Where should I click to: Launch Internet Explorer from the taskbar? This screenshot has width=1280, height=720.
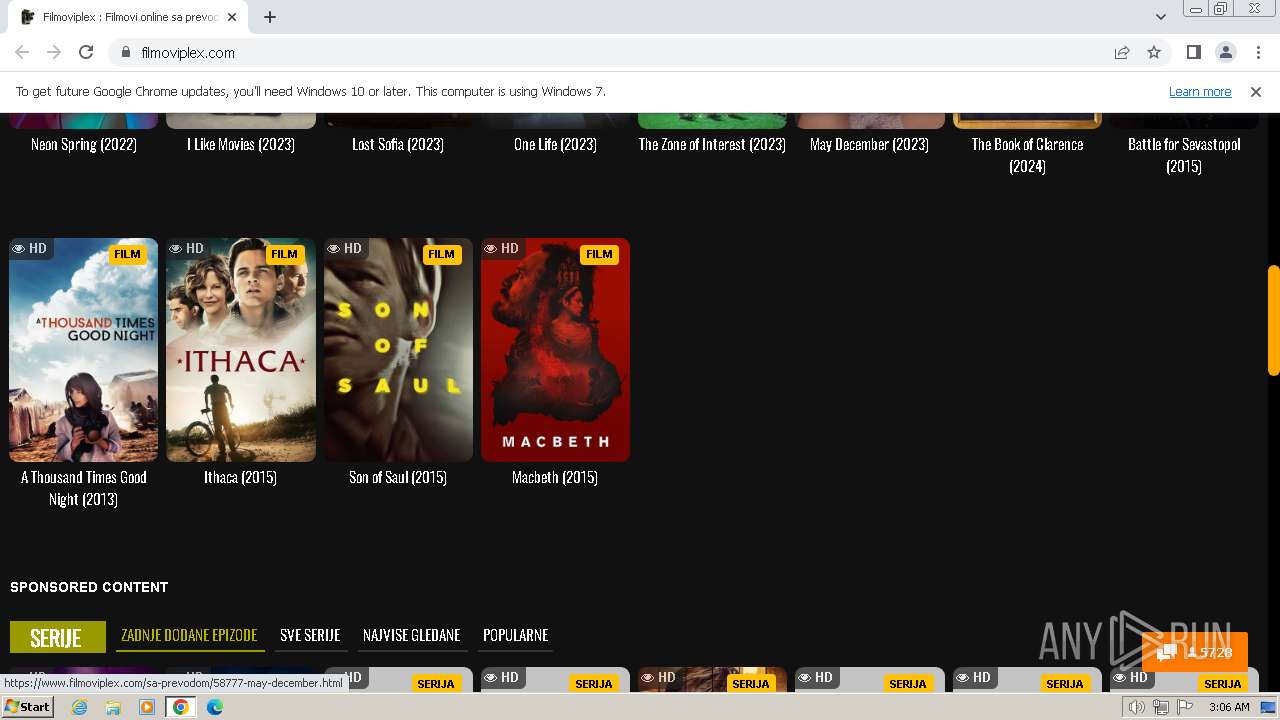(80, 707)
